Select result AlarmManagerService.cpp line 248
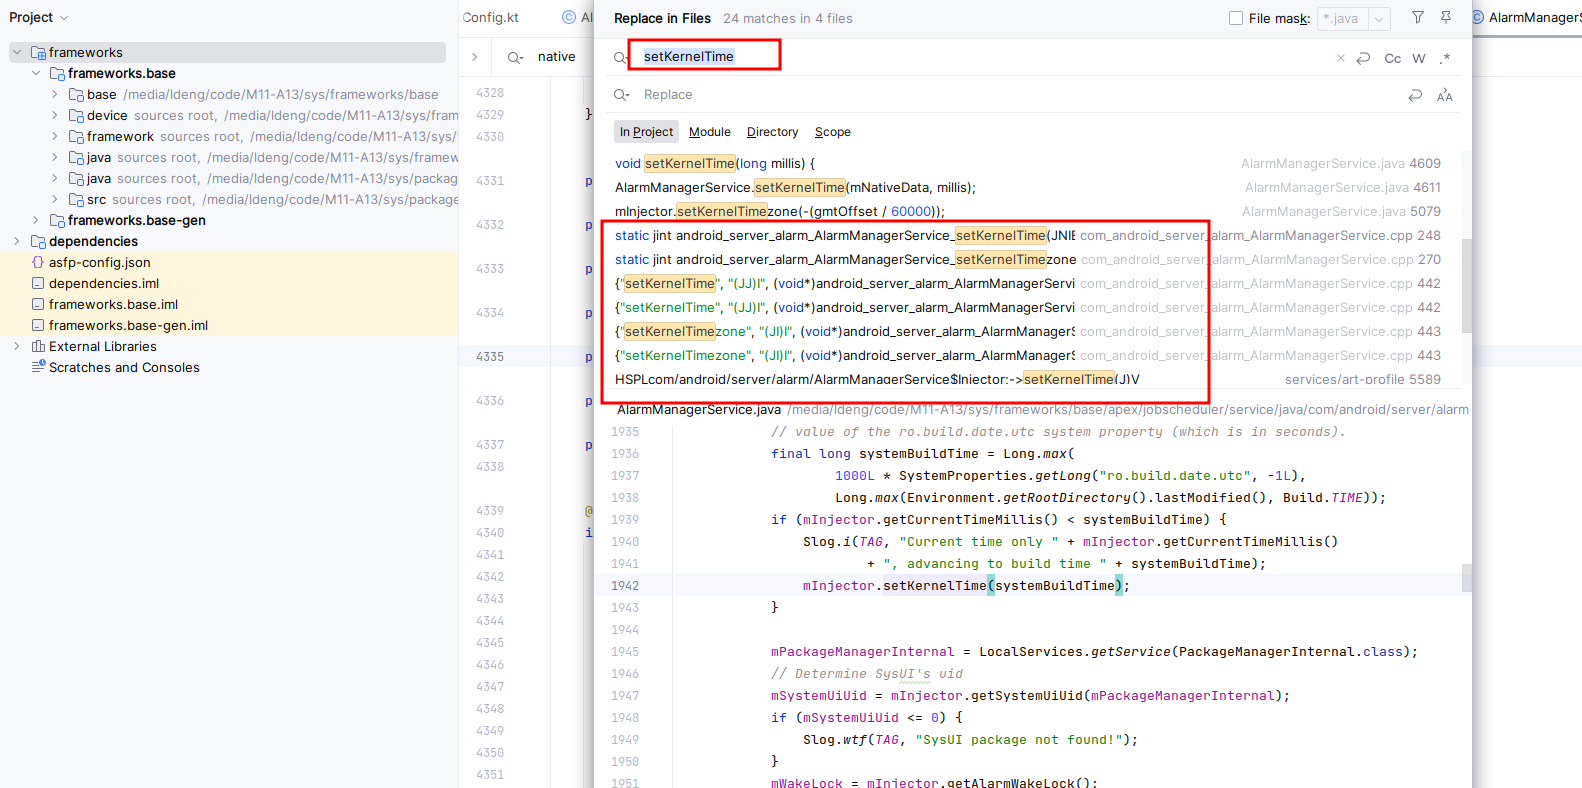This screenshot has width=1582, height=788. 1028,235
